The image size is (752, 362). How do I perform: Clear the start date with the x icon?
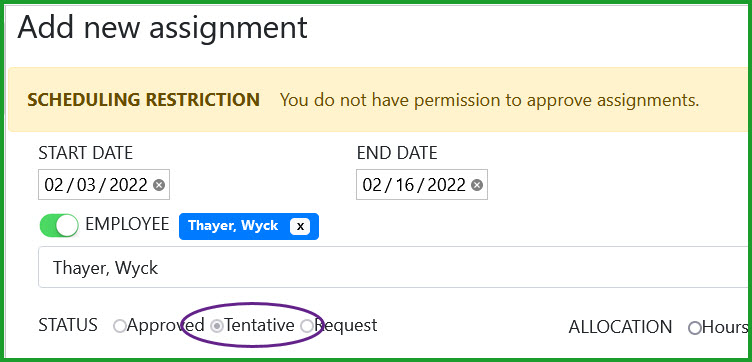pos(159,185)
